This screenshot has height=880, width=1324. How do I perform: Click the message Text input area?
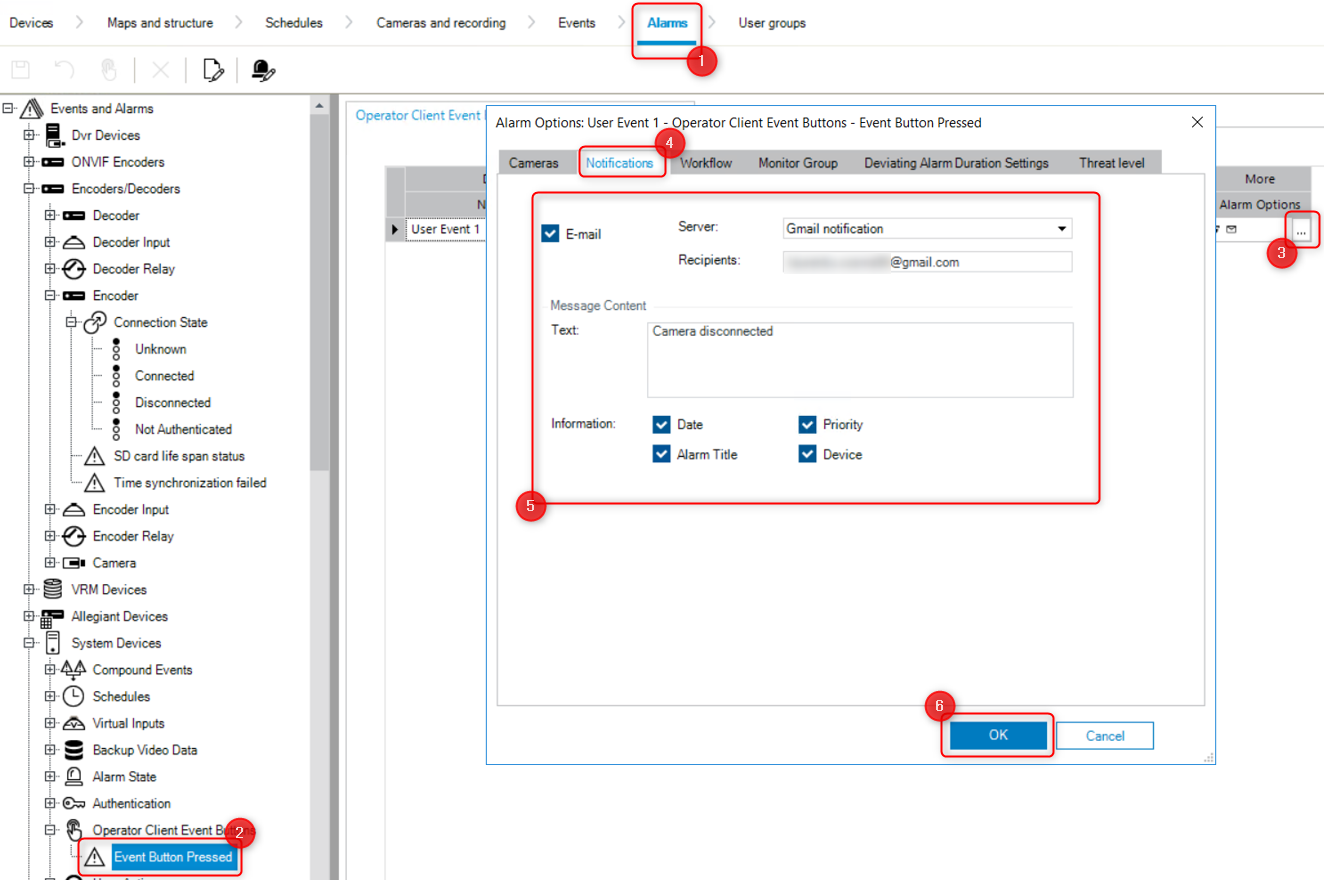click(859, 360)
